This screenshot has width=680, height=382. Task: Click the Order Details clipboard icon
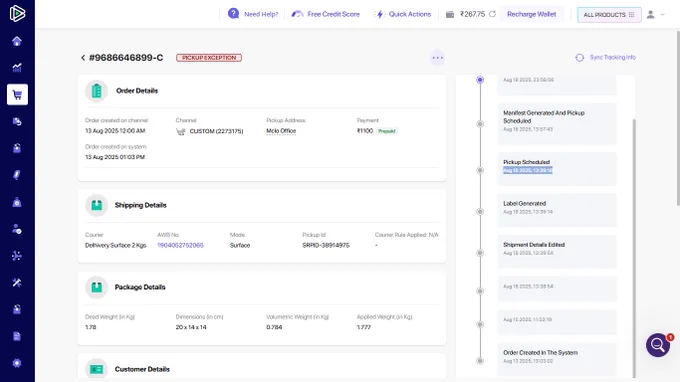(96, 91)
